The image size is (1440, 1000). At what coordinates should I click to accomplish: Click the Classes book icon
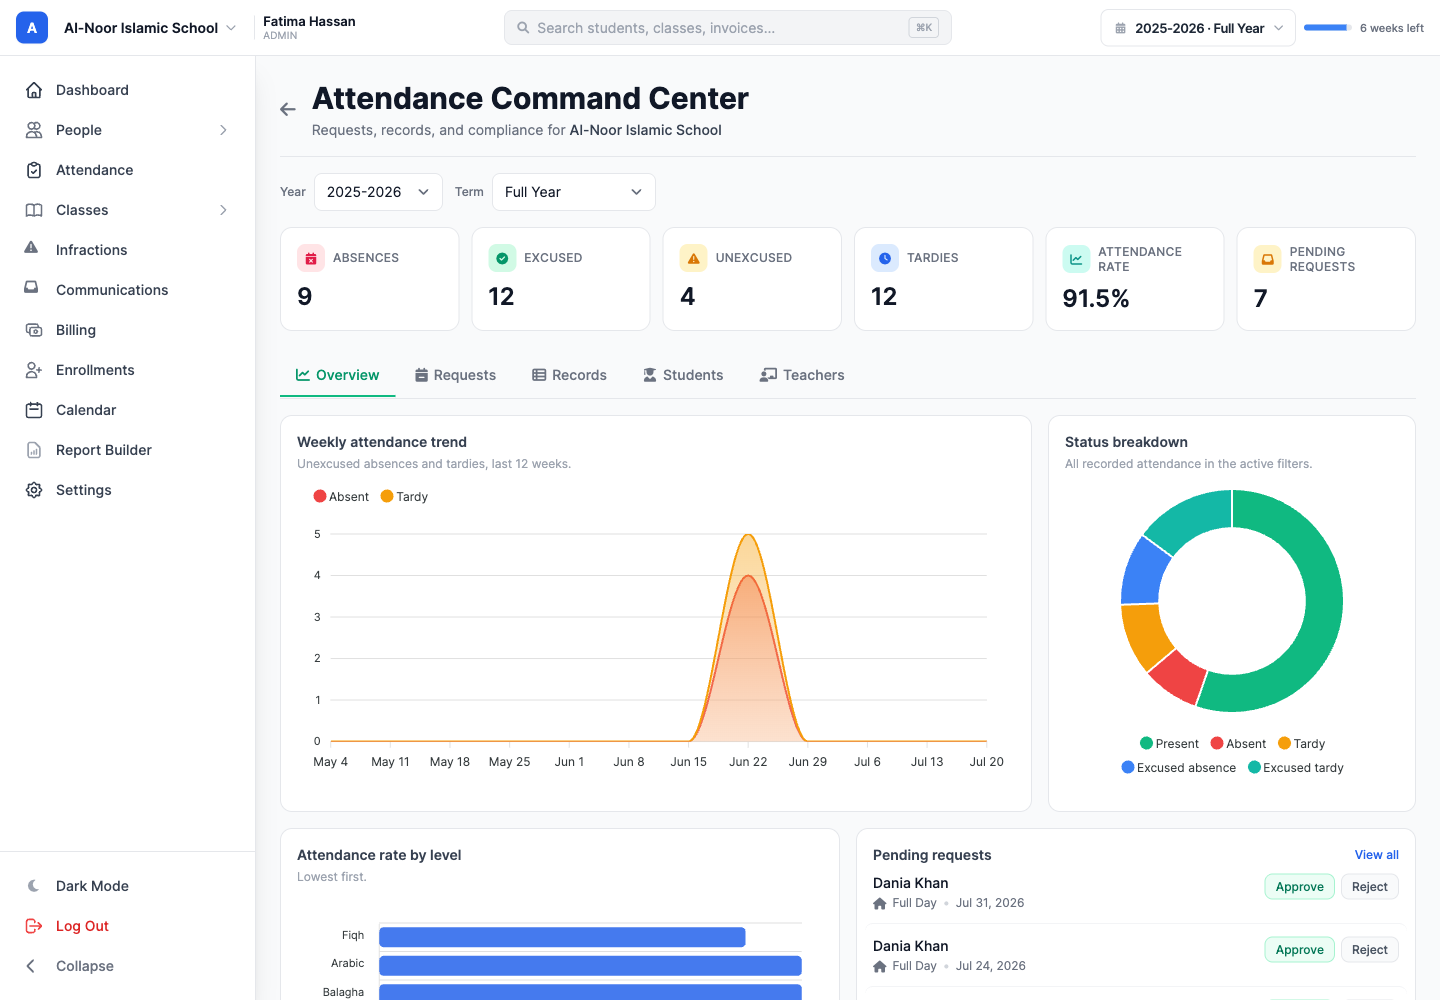point(34,210)
